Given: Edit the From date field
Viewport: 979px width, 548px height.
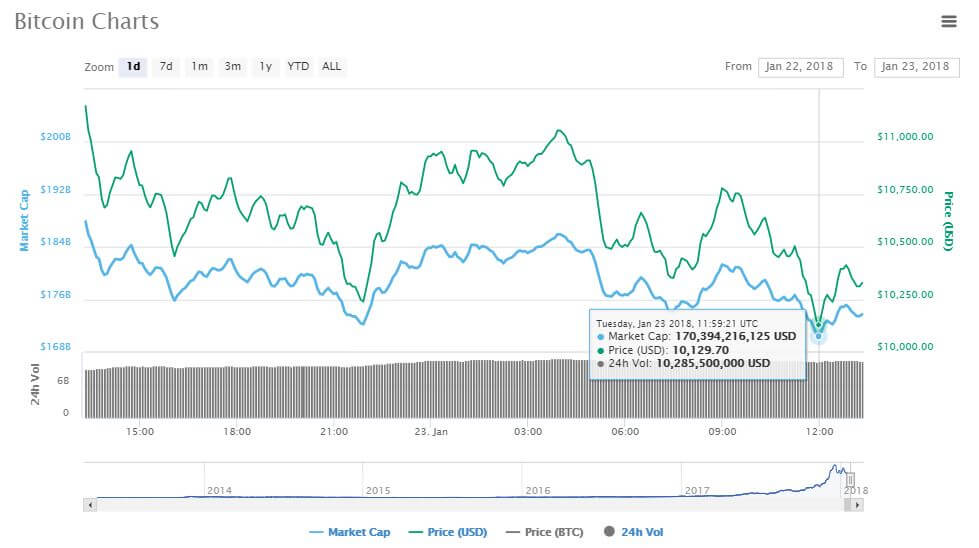Looking at the screenshot, I should click(x=800, y=67).
